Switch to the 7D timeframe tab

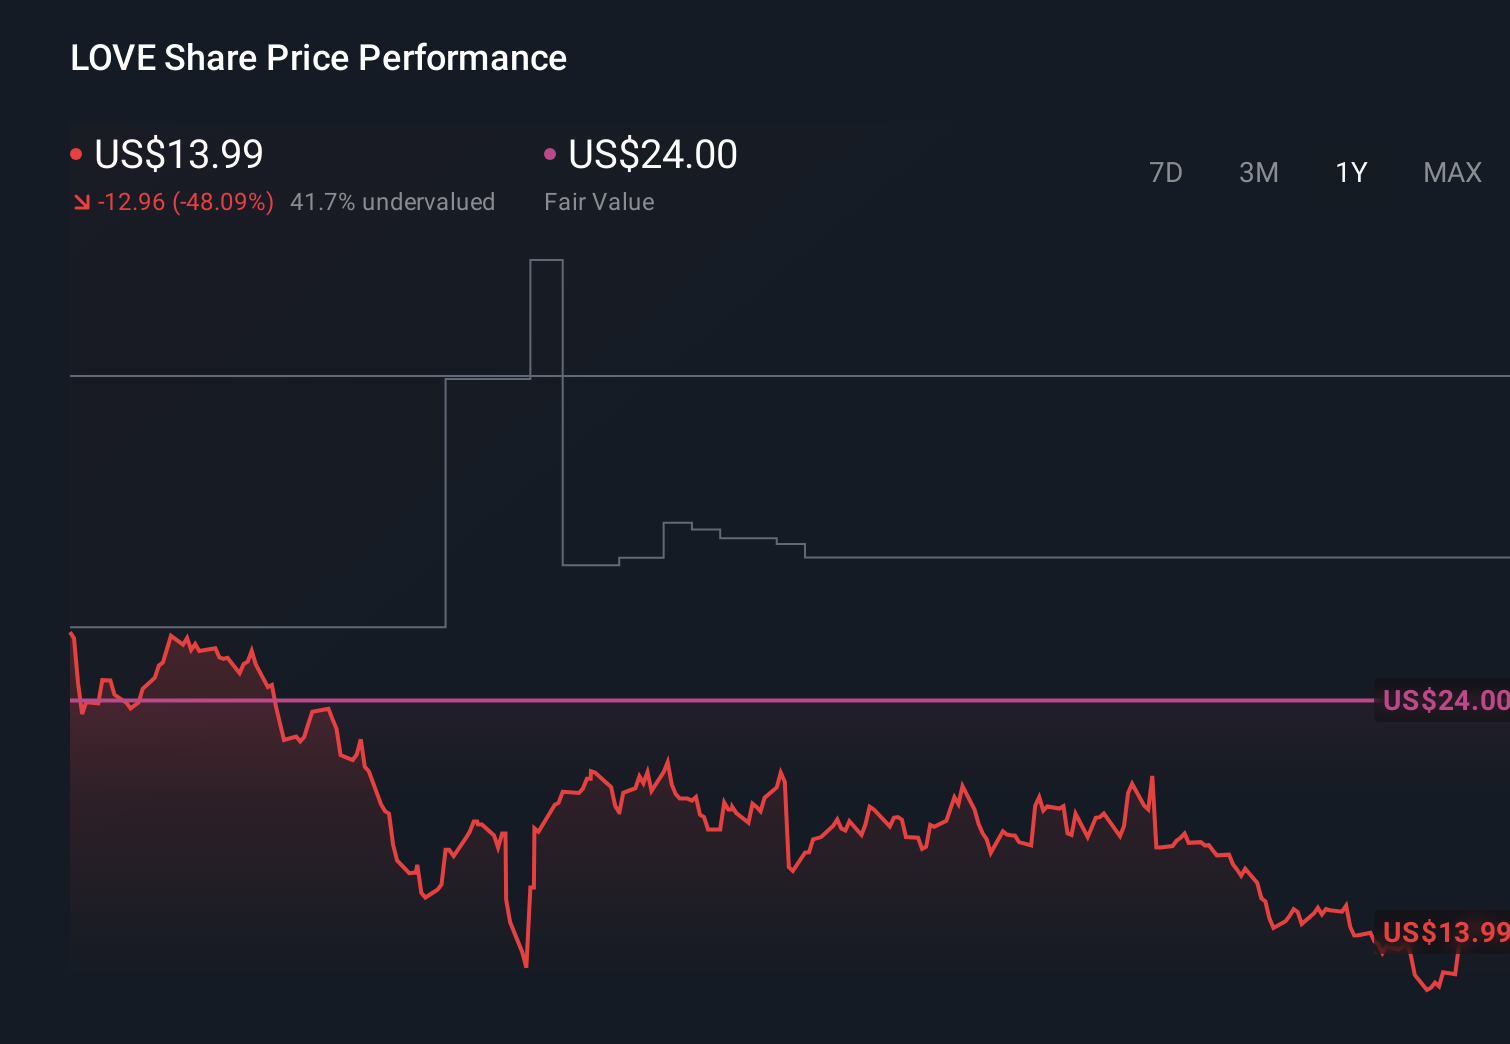click(x=1167, y=172)
